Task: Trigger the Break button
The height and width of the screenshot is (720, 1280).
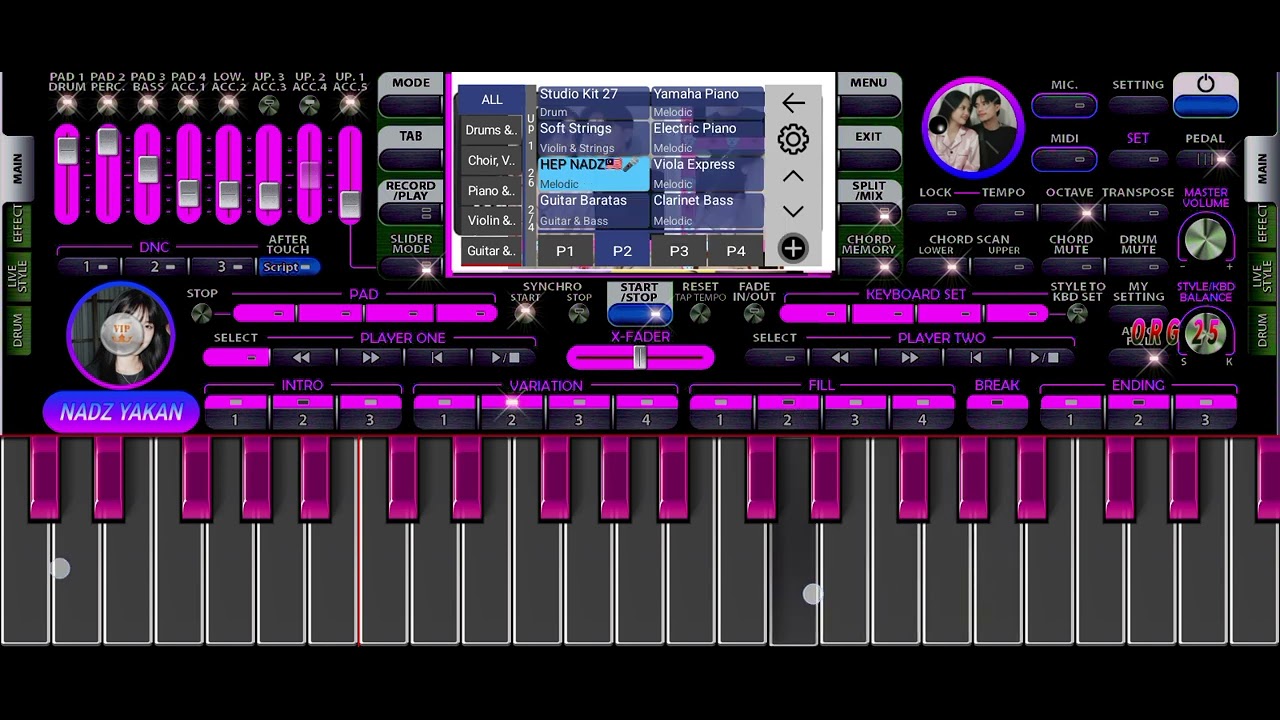Action: pos(997,412)
